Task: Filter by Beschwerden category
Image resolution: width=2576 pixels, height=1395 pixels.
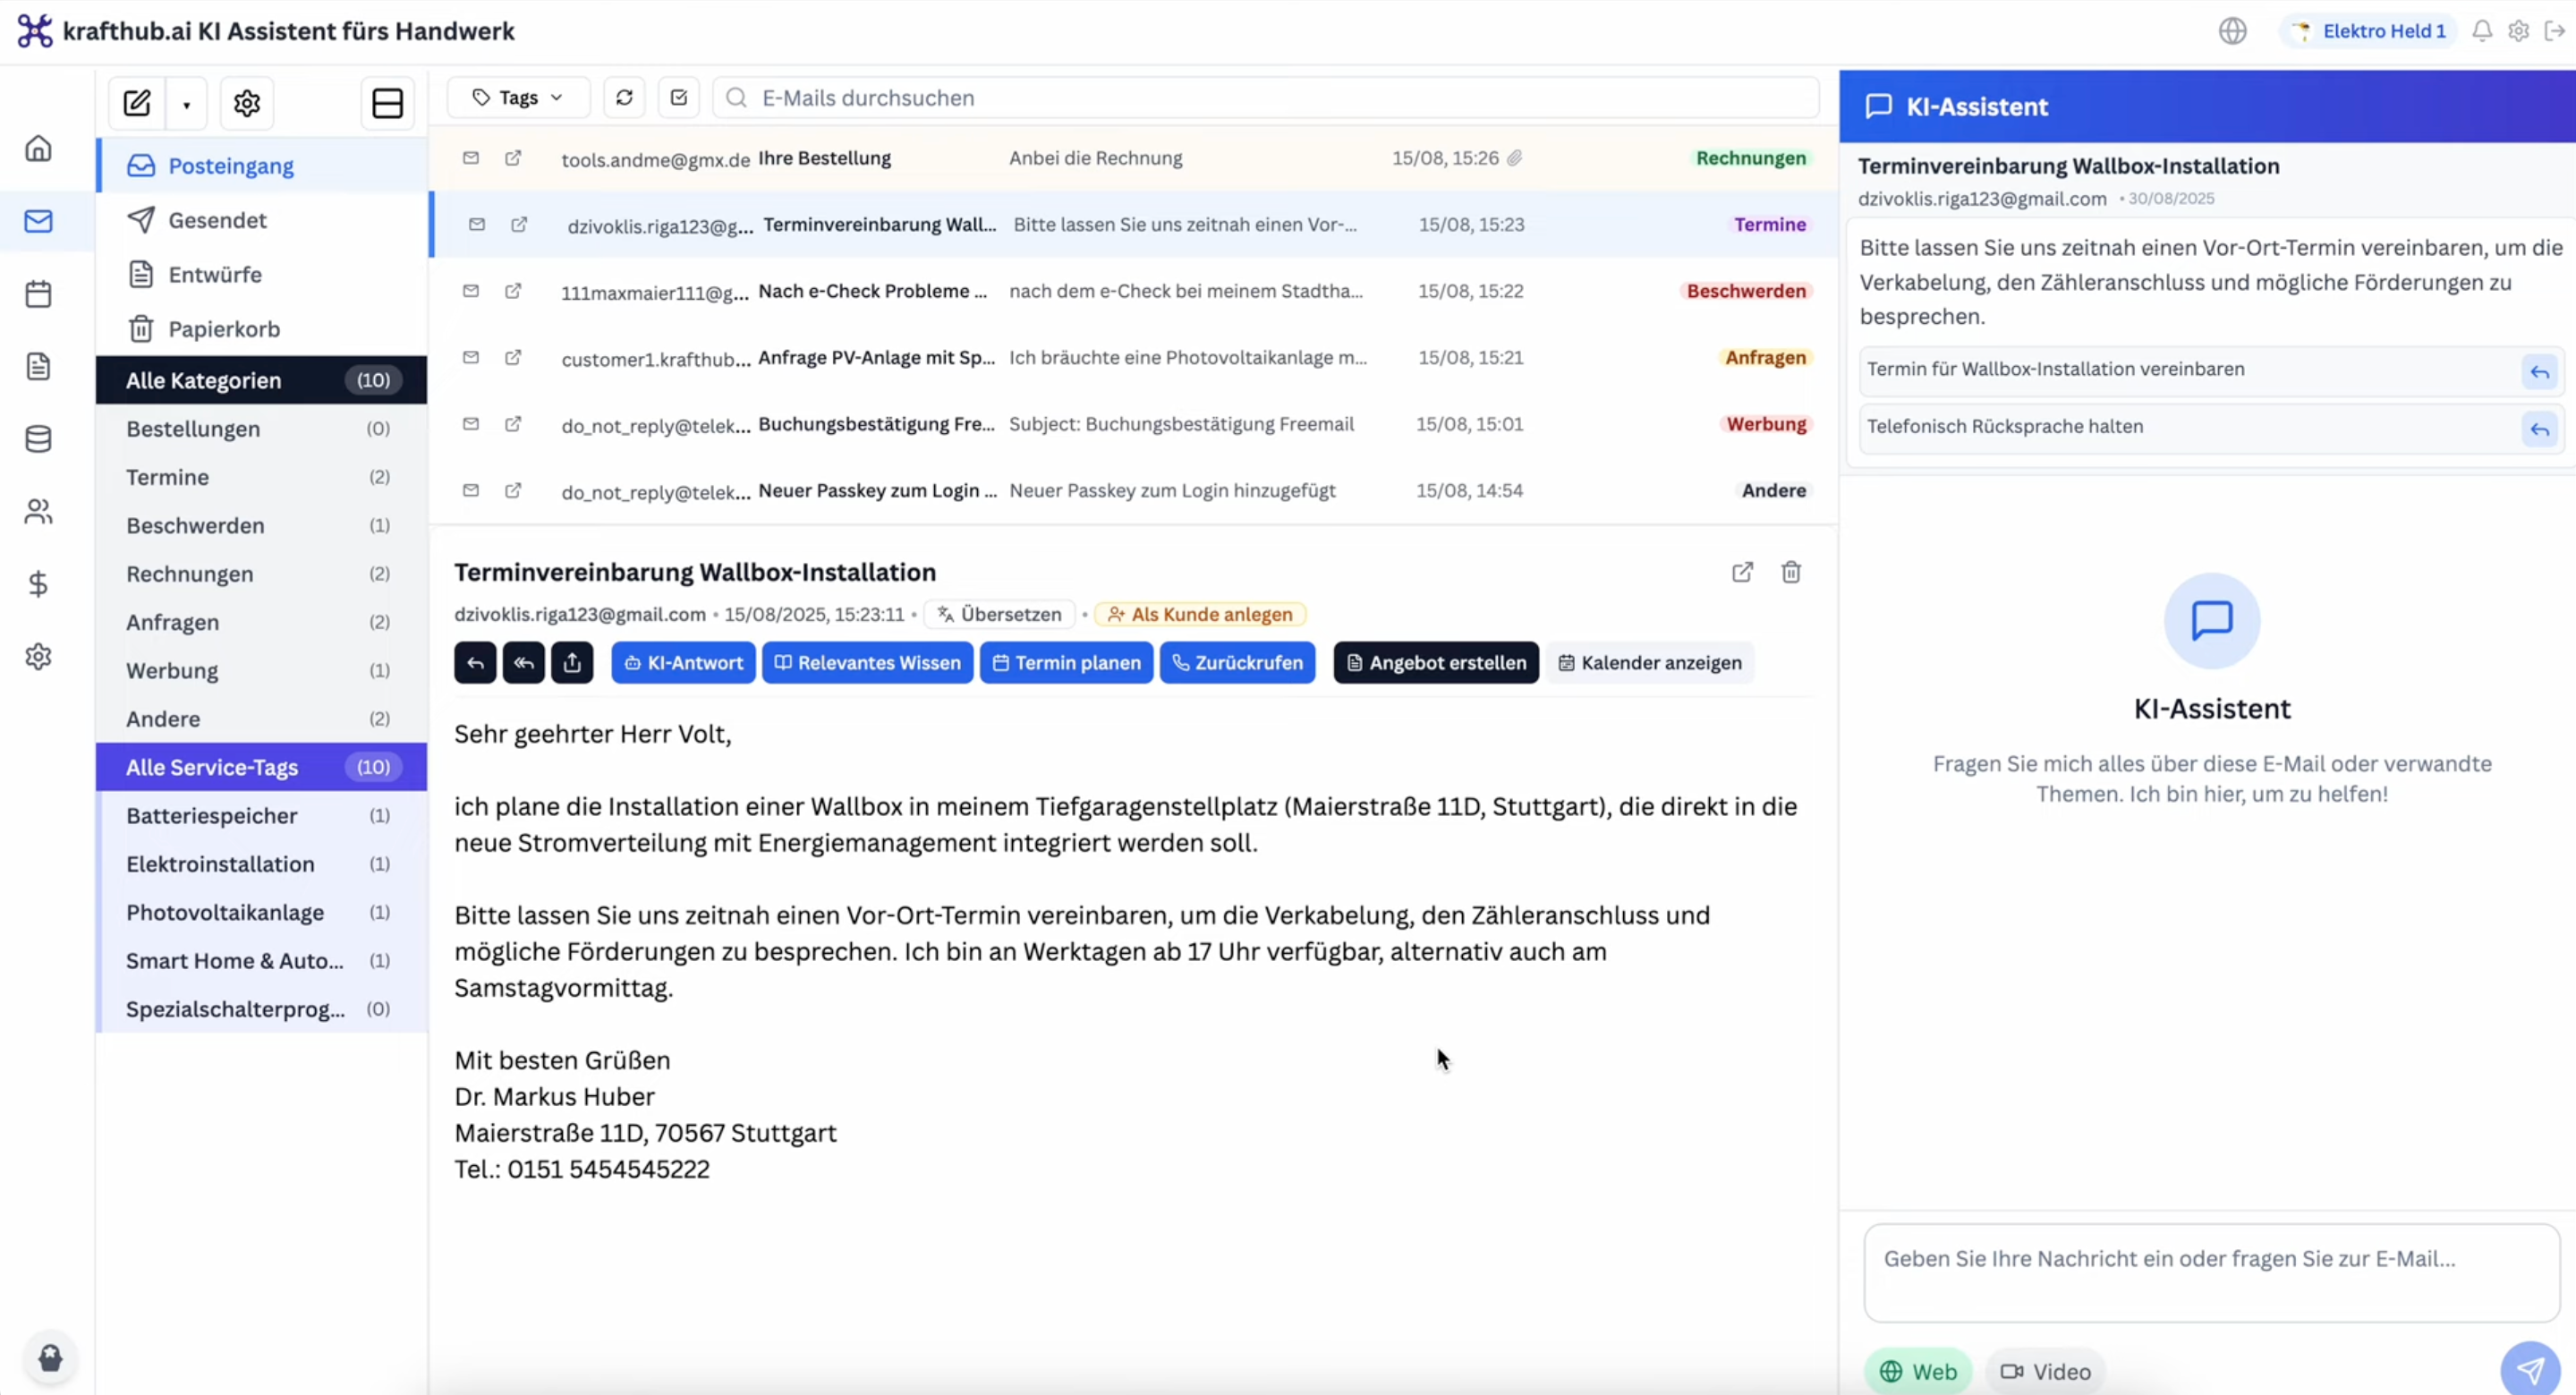Action: (261, 525)
